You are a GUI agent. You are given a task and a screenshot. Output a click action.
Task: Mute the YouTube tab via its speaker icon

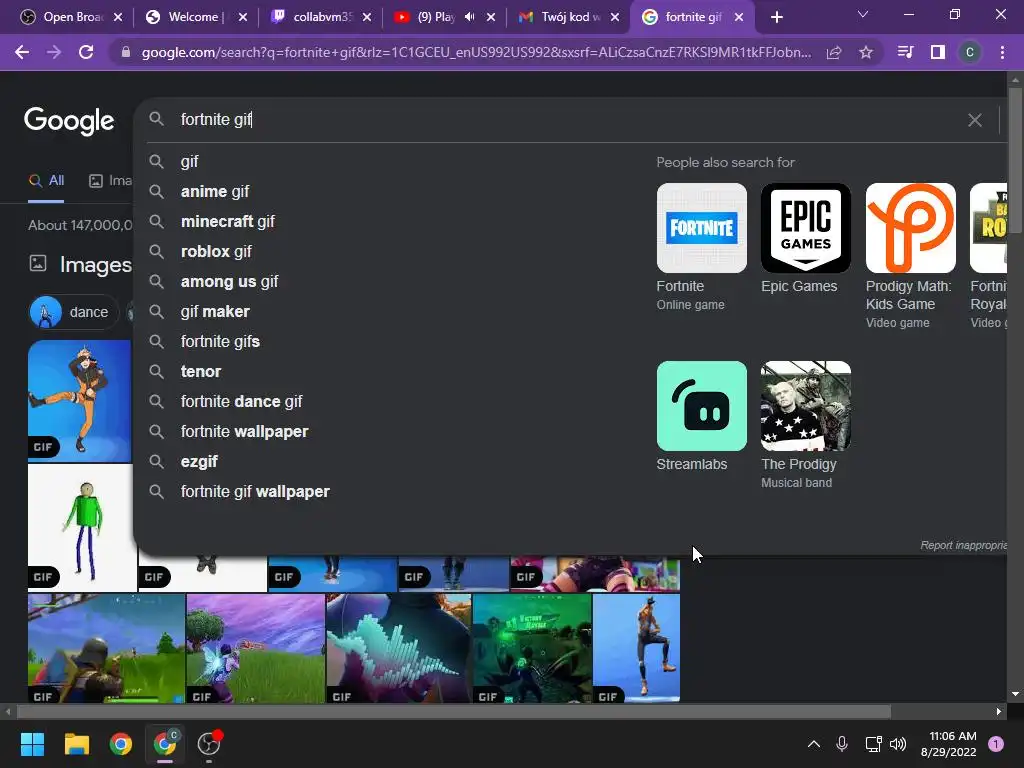pyautogui.click(x=470, y=17)
